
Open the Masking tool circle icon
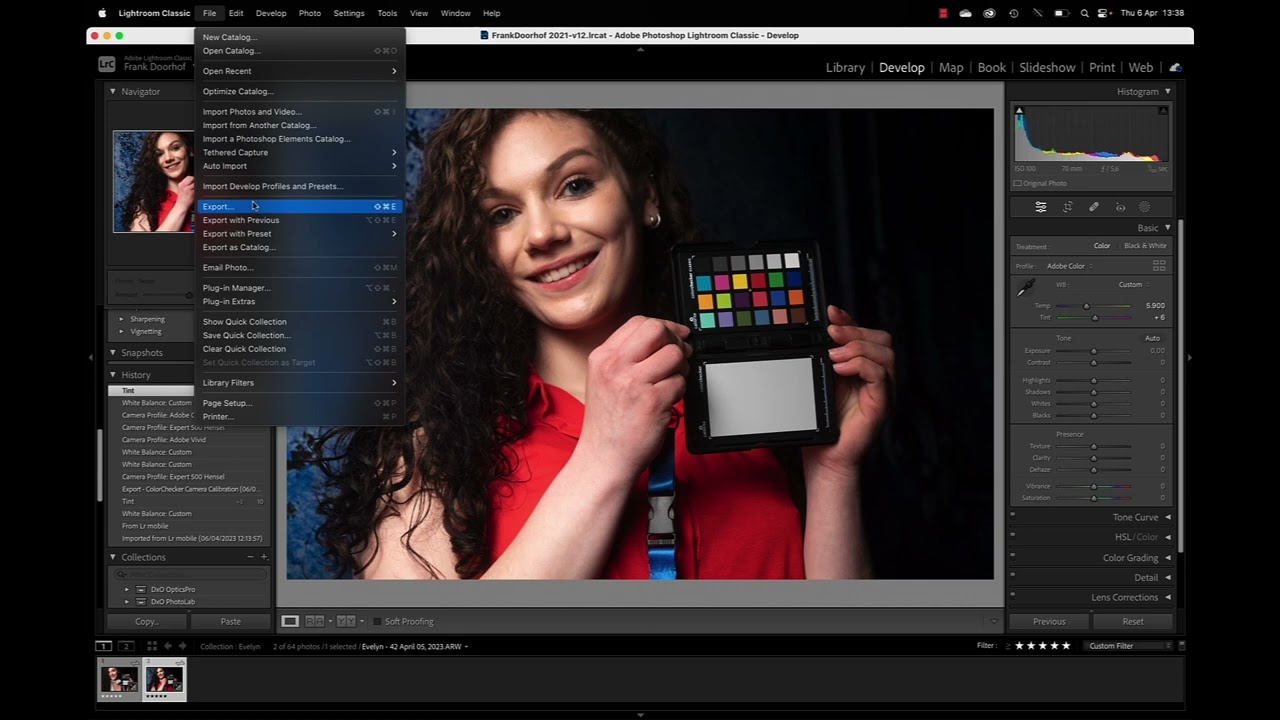coord(1145,207)
